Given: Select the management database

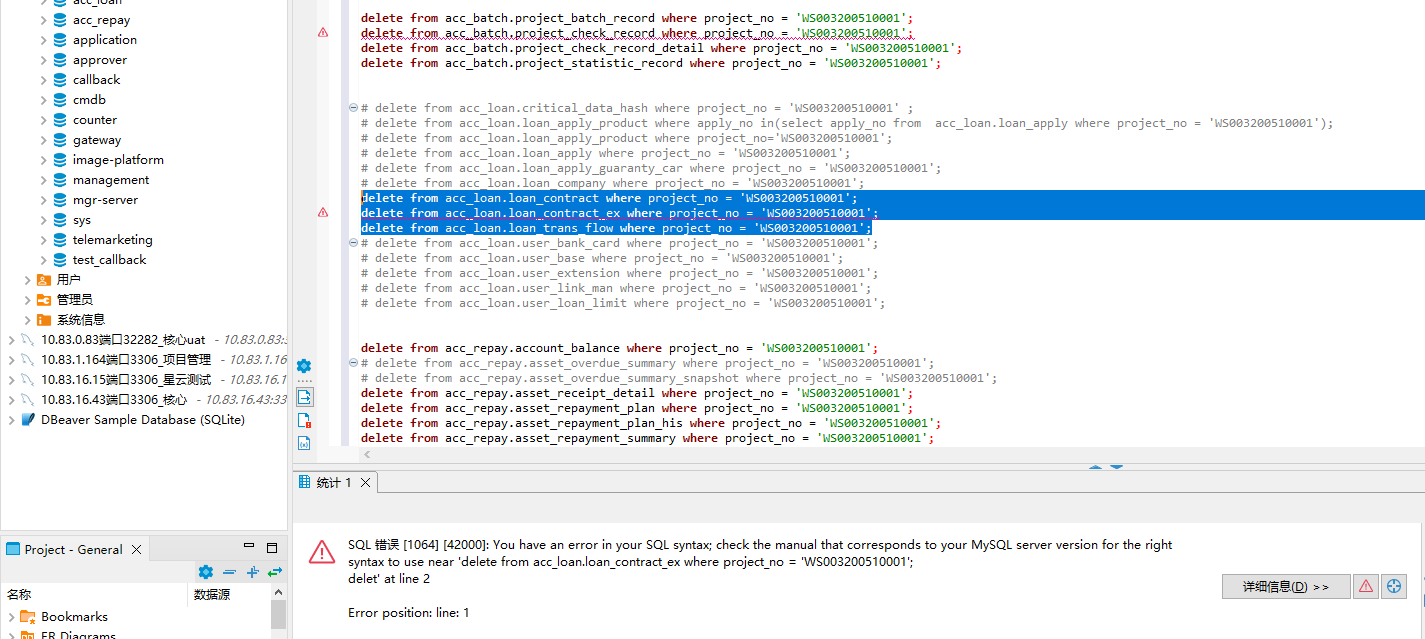Looking at the screenshot, I should (111, 180).
